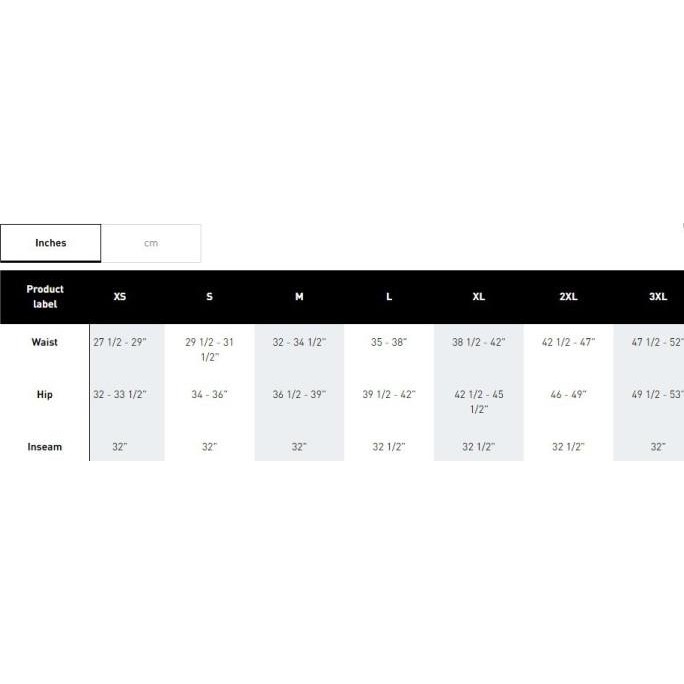The image size is (684, 684).
Task: Click the M size column header
Action: click(299, 297)
